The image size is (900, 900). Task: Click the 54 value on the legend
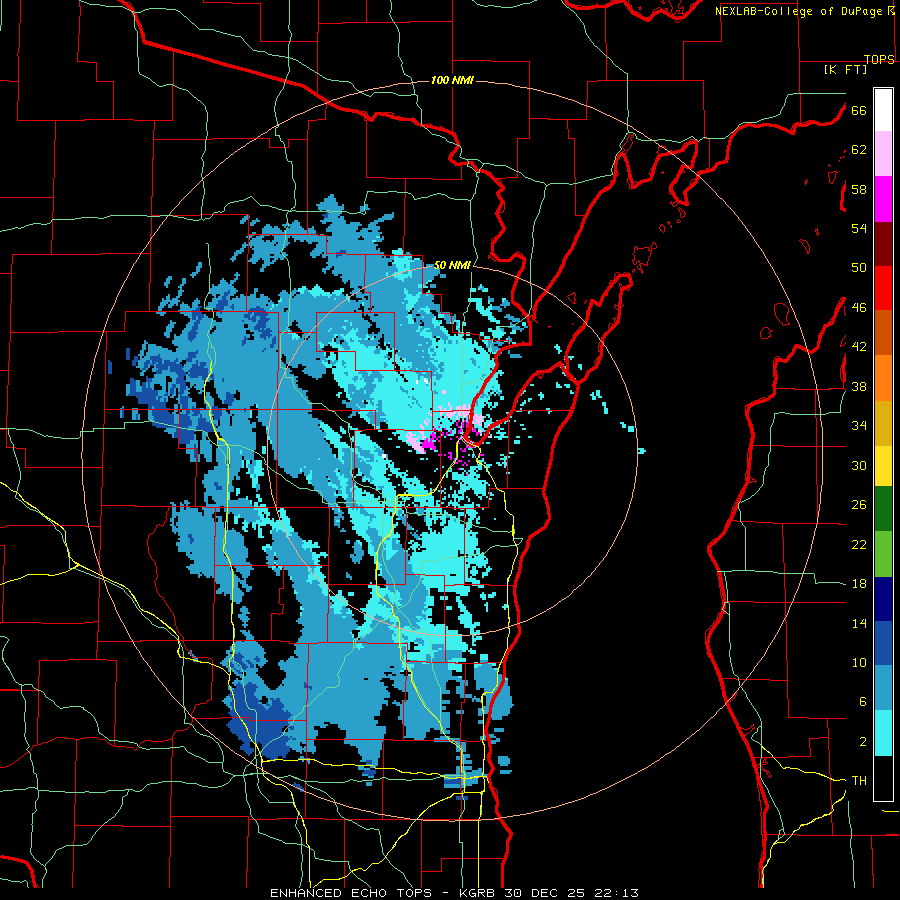click(x=859, y=228)
